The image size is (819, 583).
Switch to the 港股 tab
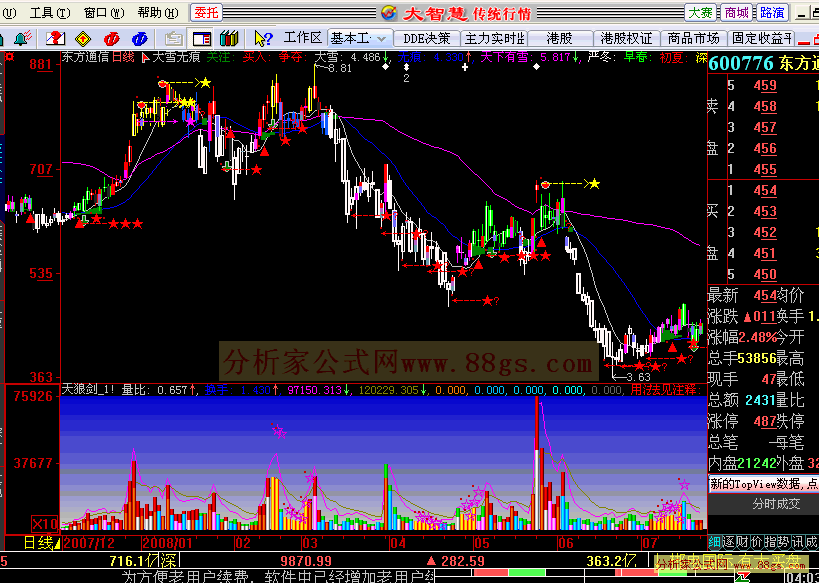tap(560, 38)
